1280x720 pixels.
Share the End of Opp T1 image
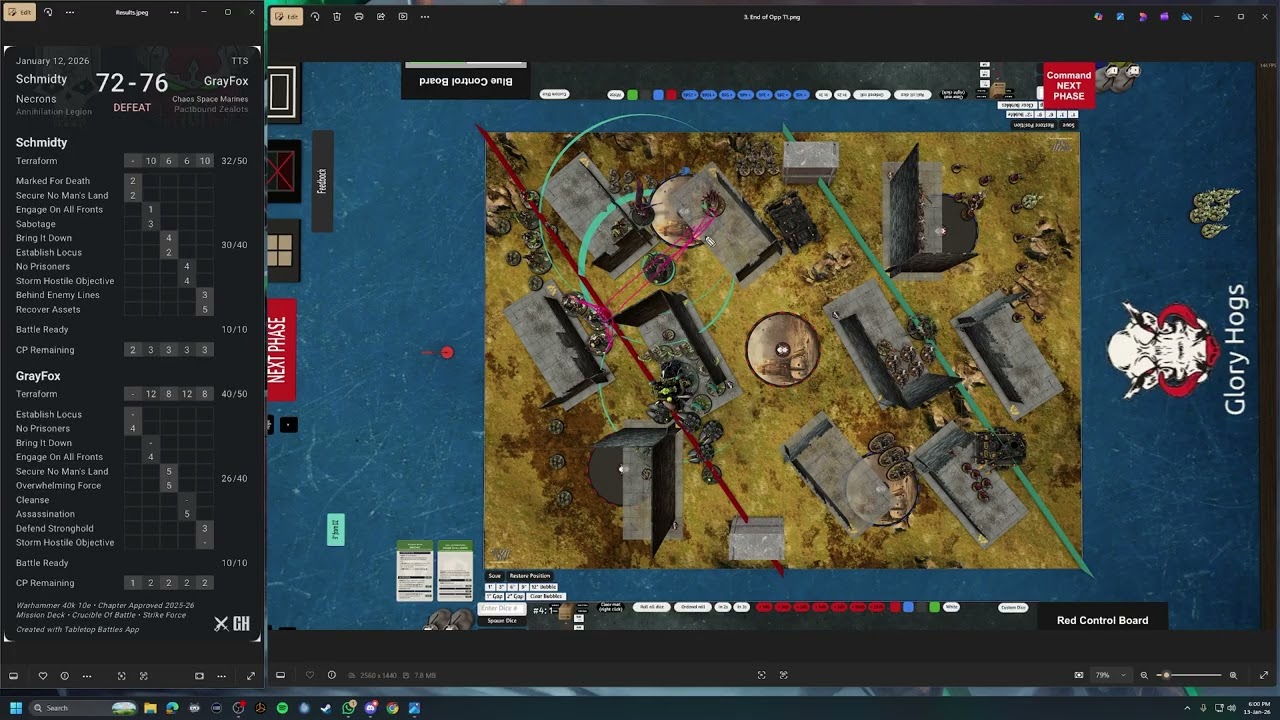click(381, 16)
